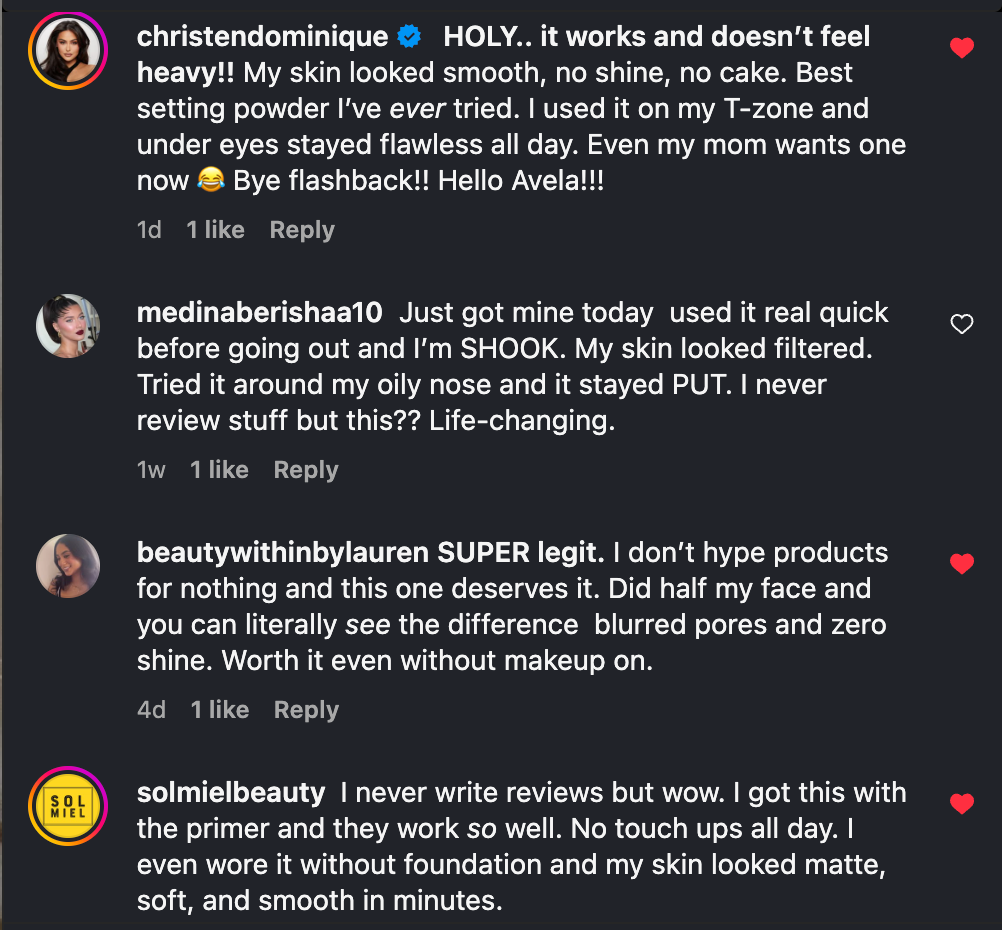Open medinaberishaa10's avatar
This screenshot has width=1002, height=930.
click(x=68, y=325)
